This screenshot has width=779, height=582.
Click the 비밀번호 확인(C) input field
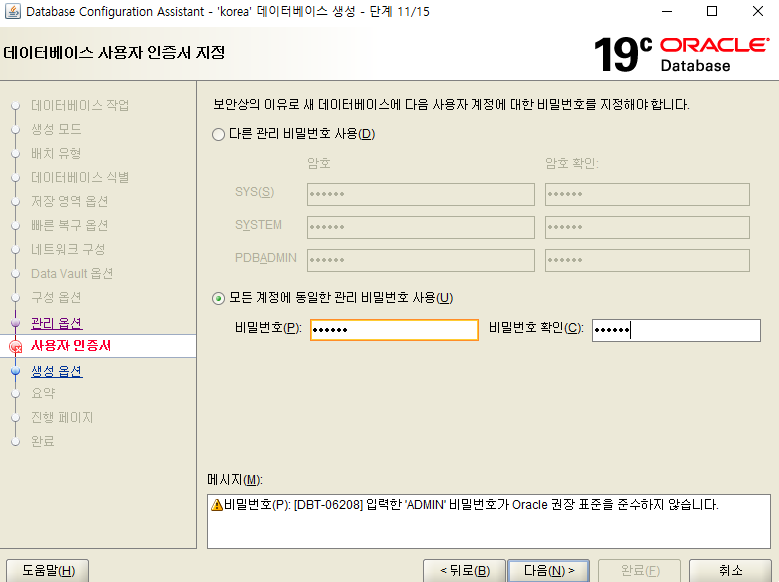(x=676, y=330)
